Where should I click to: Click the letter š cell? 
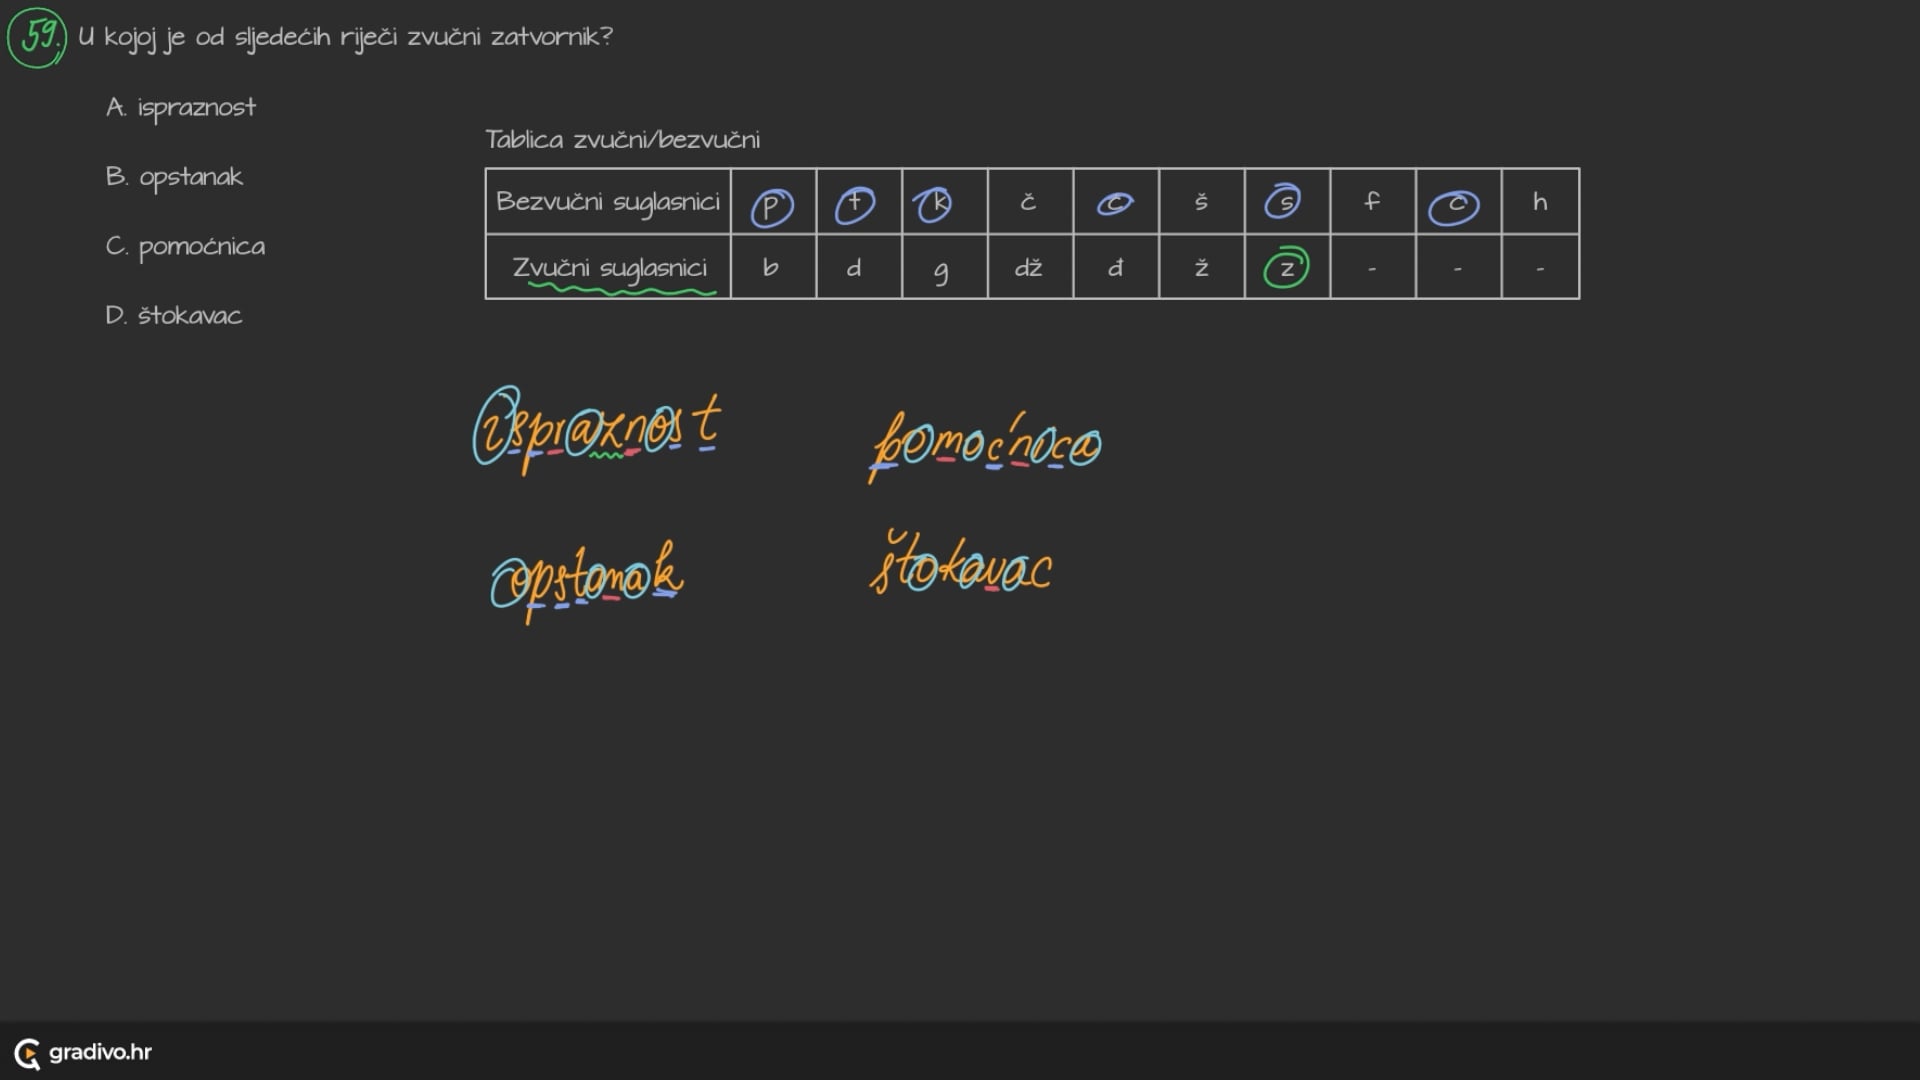(x=1202, y=202)
